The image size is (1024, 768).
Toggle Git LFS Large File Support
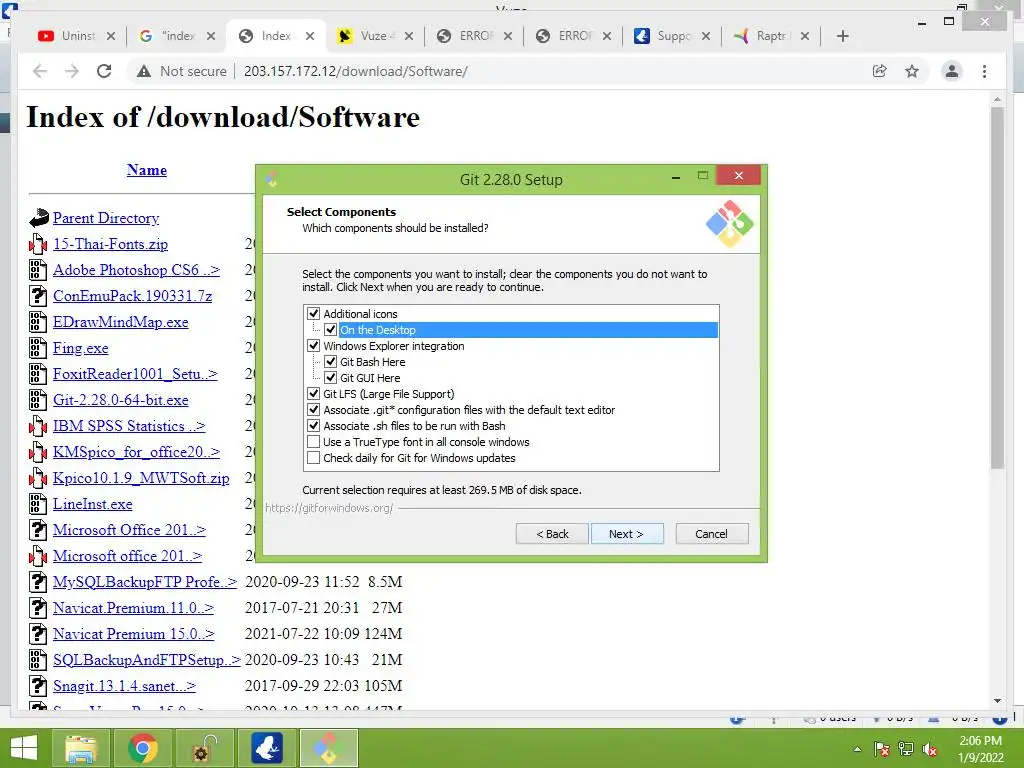pyautogui.click(x=313, y=394)
